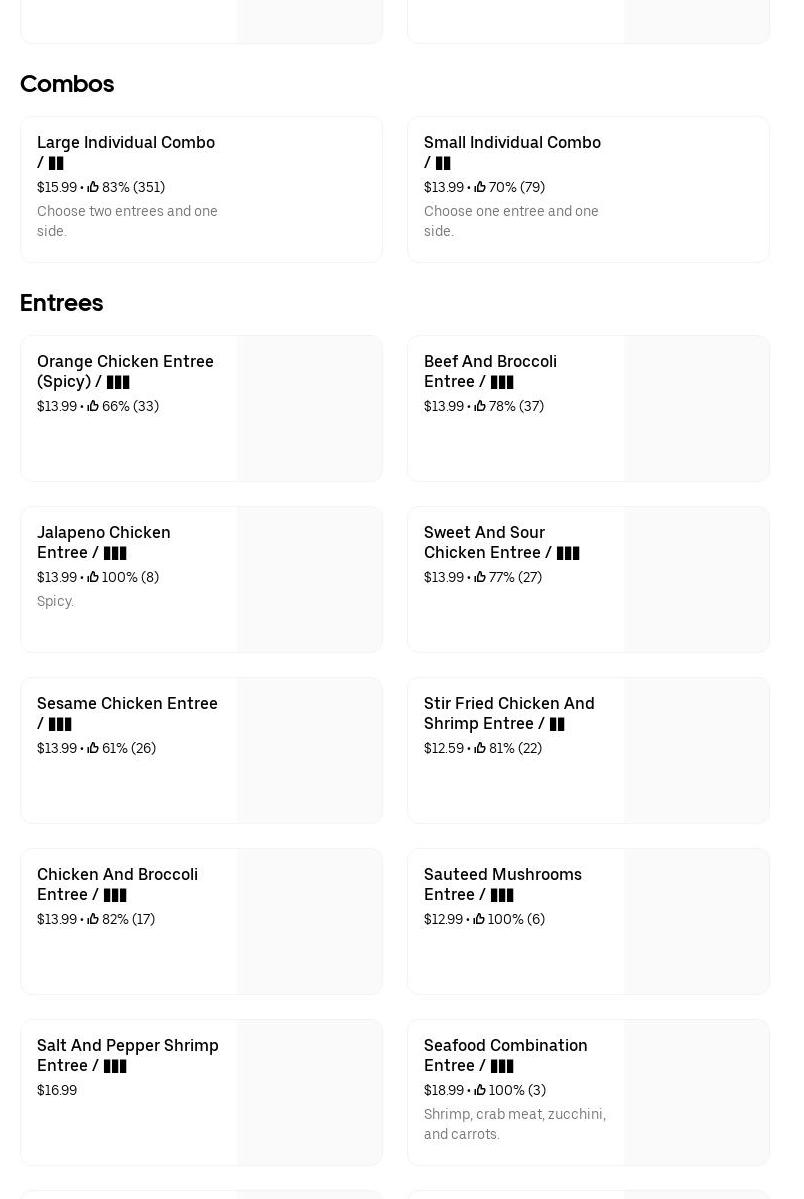Click thumbs-up icon for Sesame Chicken Entree
The width and height of the screenshot is (804, 1199).
coord(93,748)
